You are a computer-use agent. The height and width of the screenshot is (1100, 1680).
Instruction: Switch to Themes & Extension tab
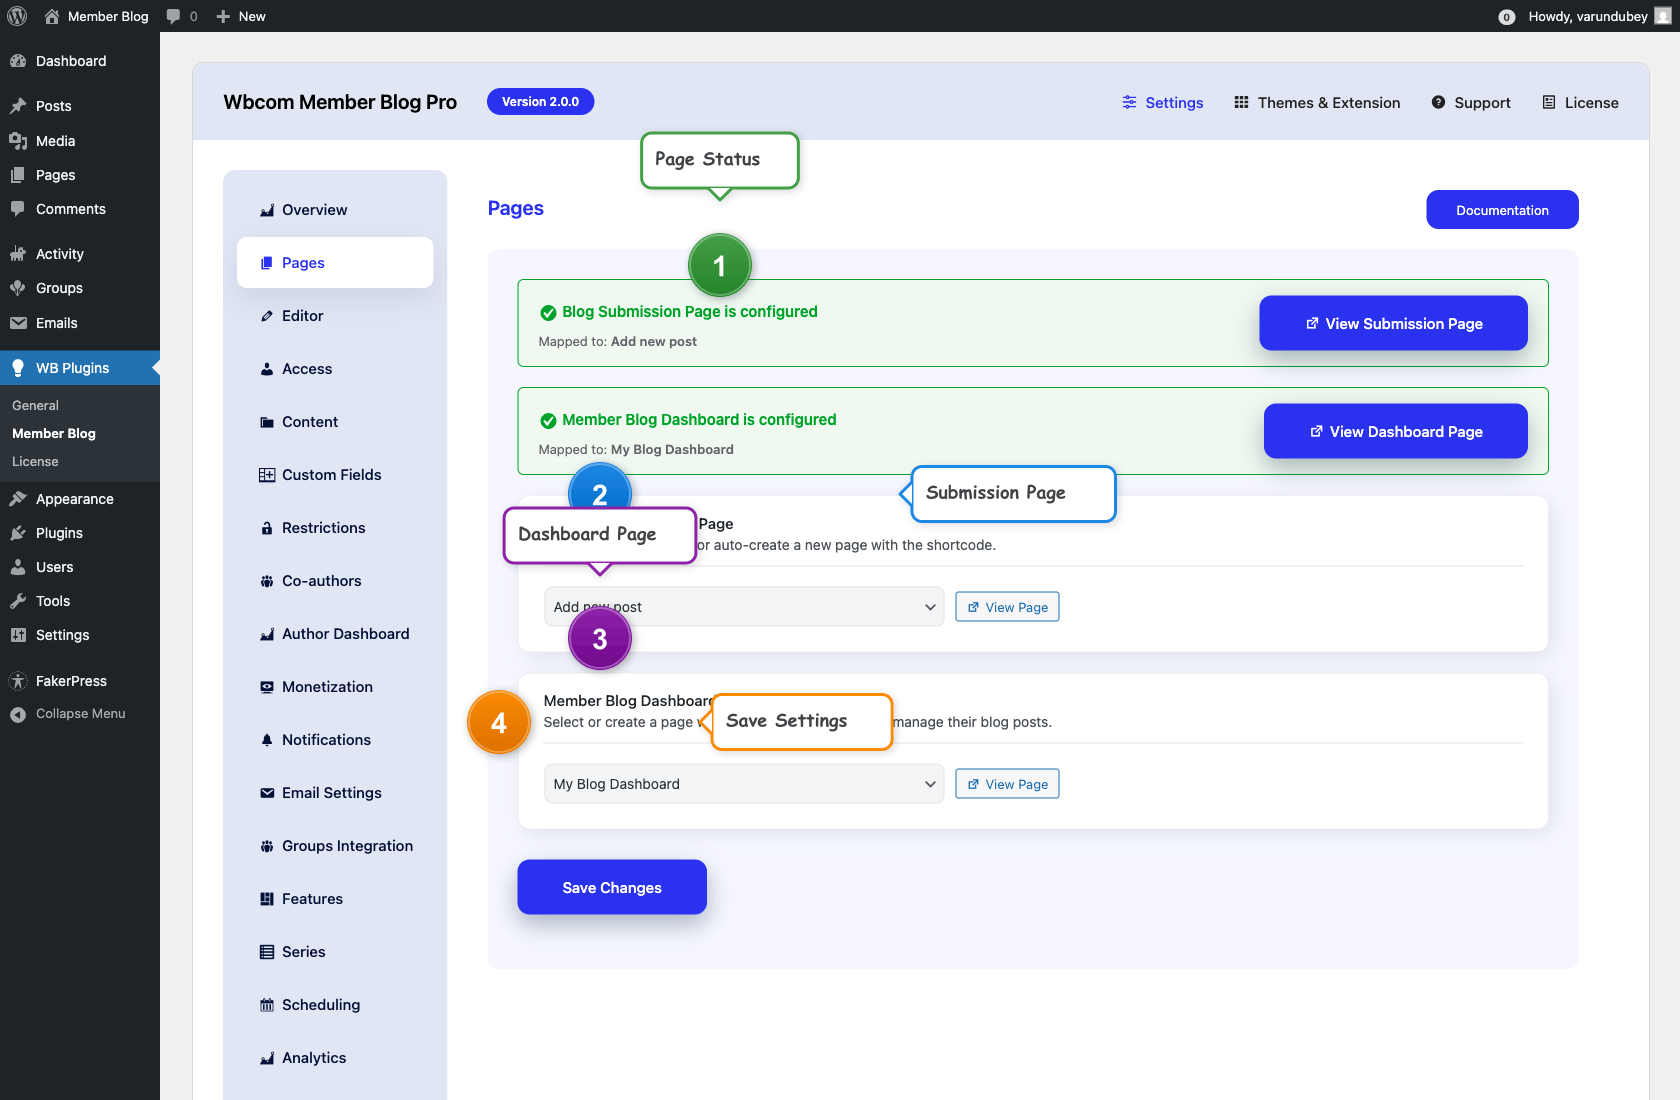pyautogui.click(x=1316, y=102)
